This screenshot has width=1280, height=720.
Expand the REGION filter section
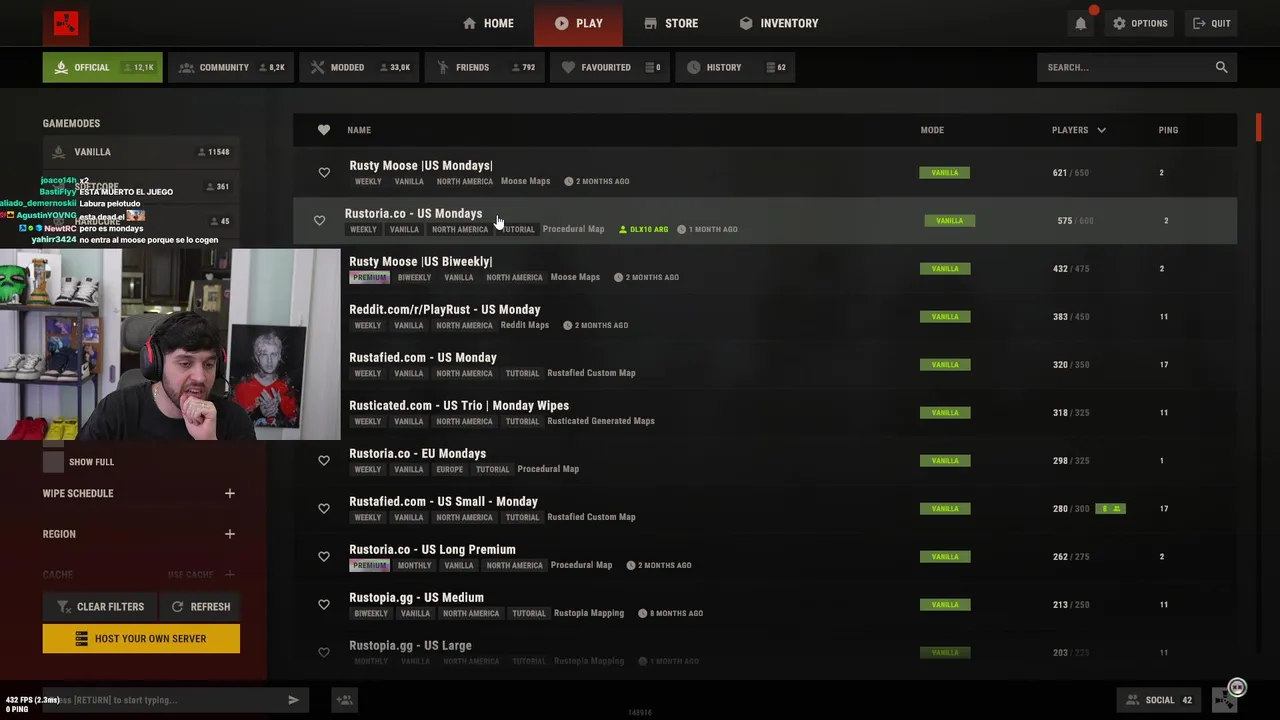229,534
